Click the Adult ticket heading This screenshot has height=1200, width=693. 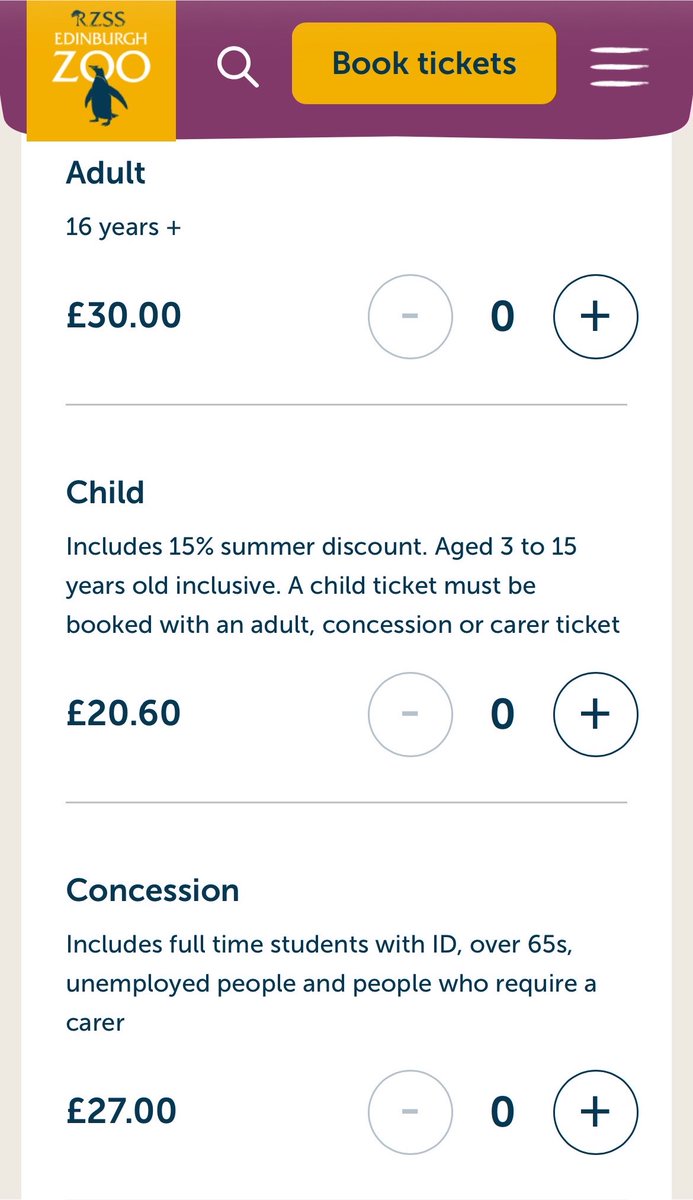click(106, 173)
